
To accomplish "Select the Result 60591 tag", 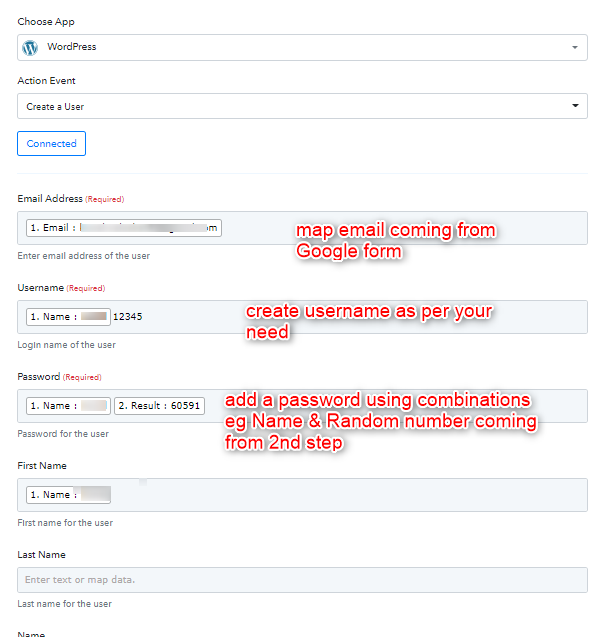I will [159, 405].
